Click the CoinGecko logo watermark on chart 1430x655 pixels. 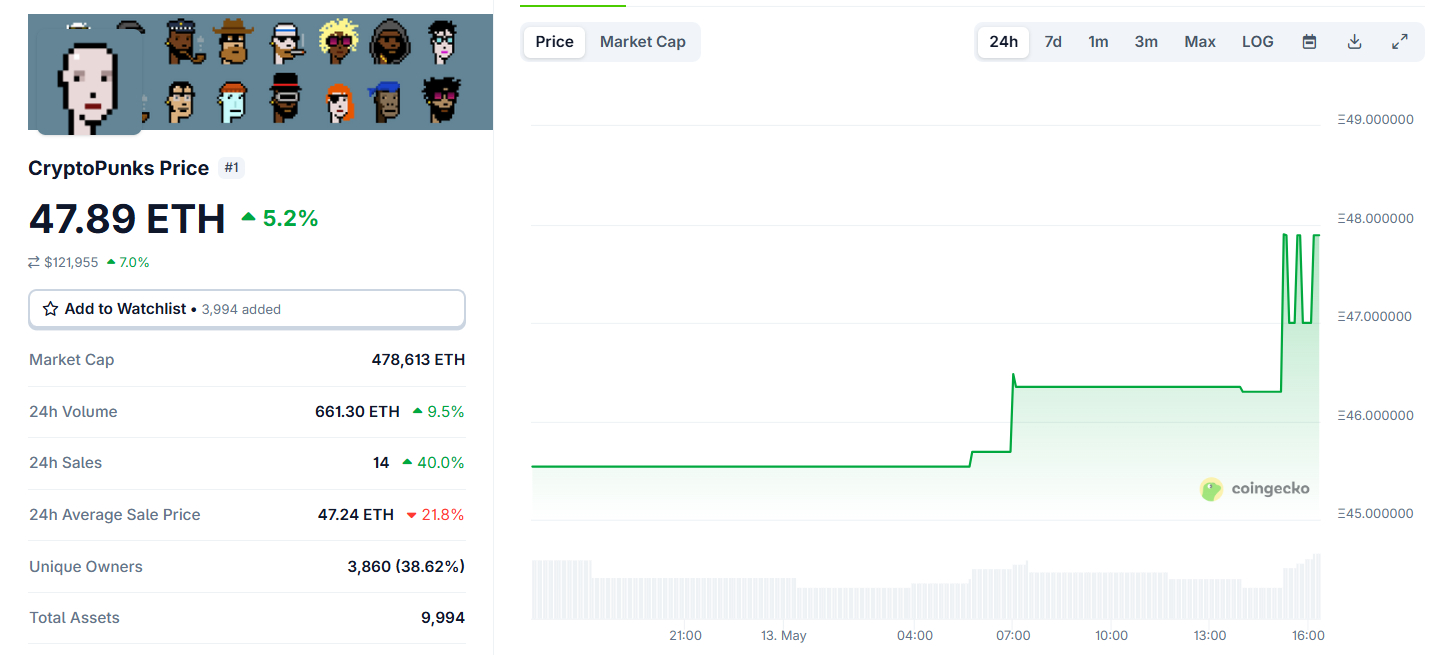click(1255, 489)
